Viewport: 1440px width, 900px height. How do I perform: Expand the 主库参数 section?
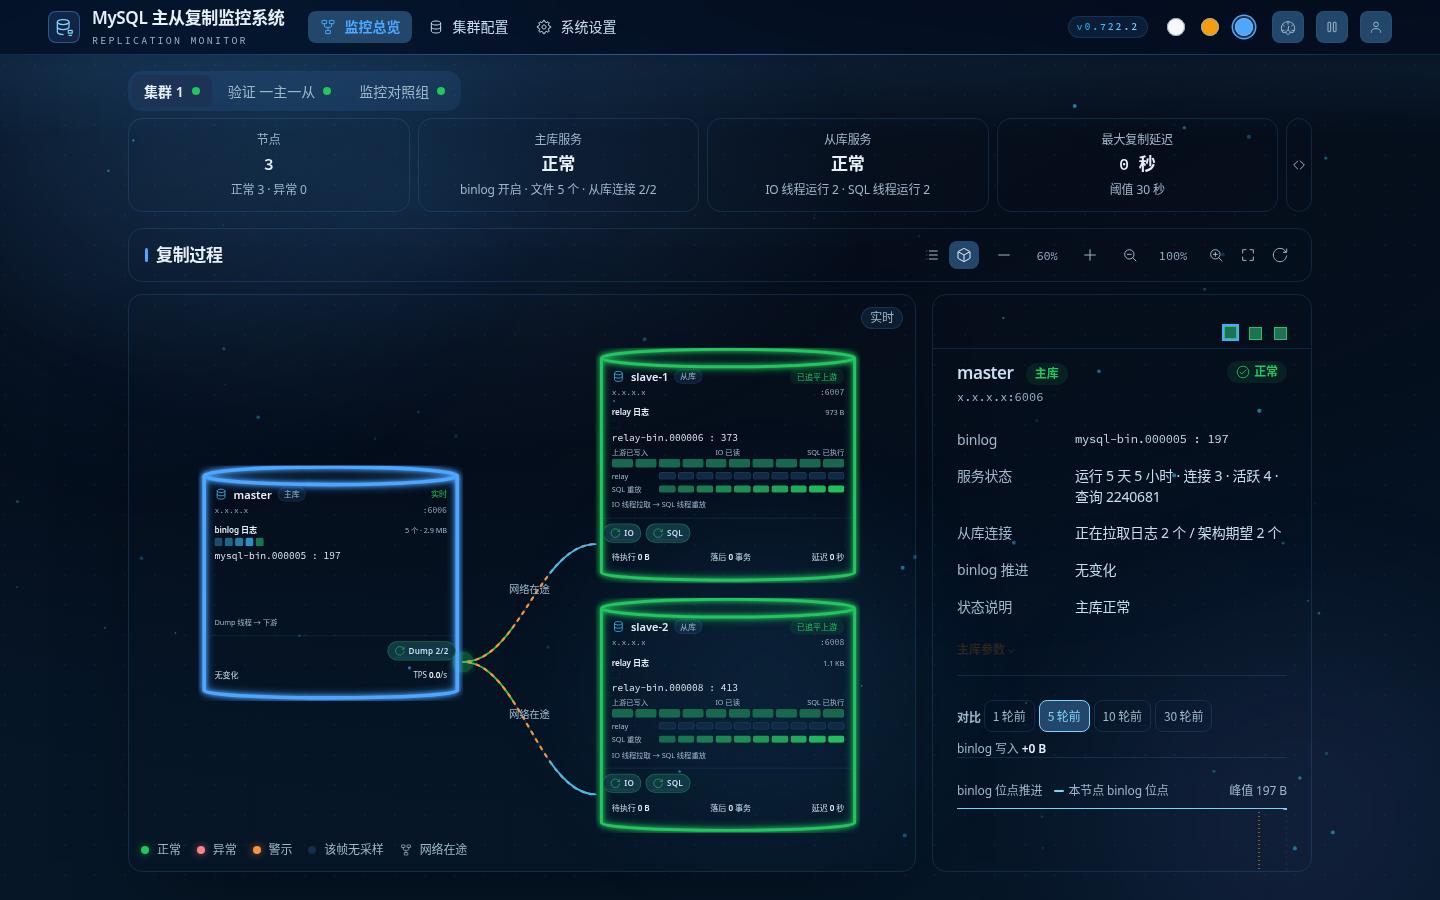[x=985, y=650]
